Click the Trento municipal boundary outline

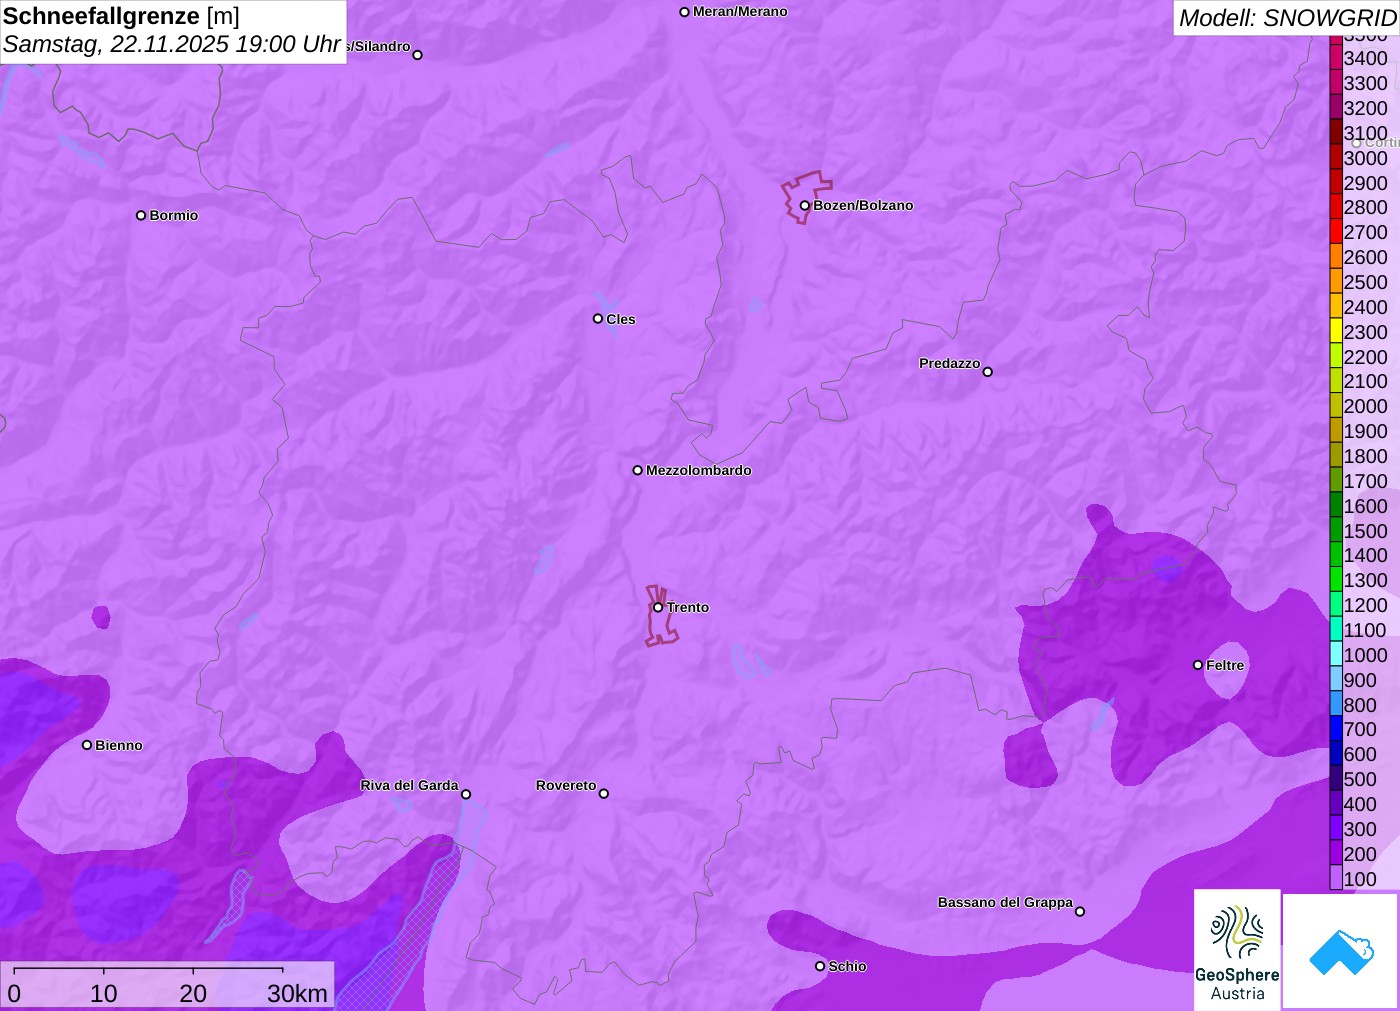(x=660, y=616)
